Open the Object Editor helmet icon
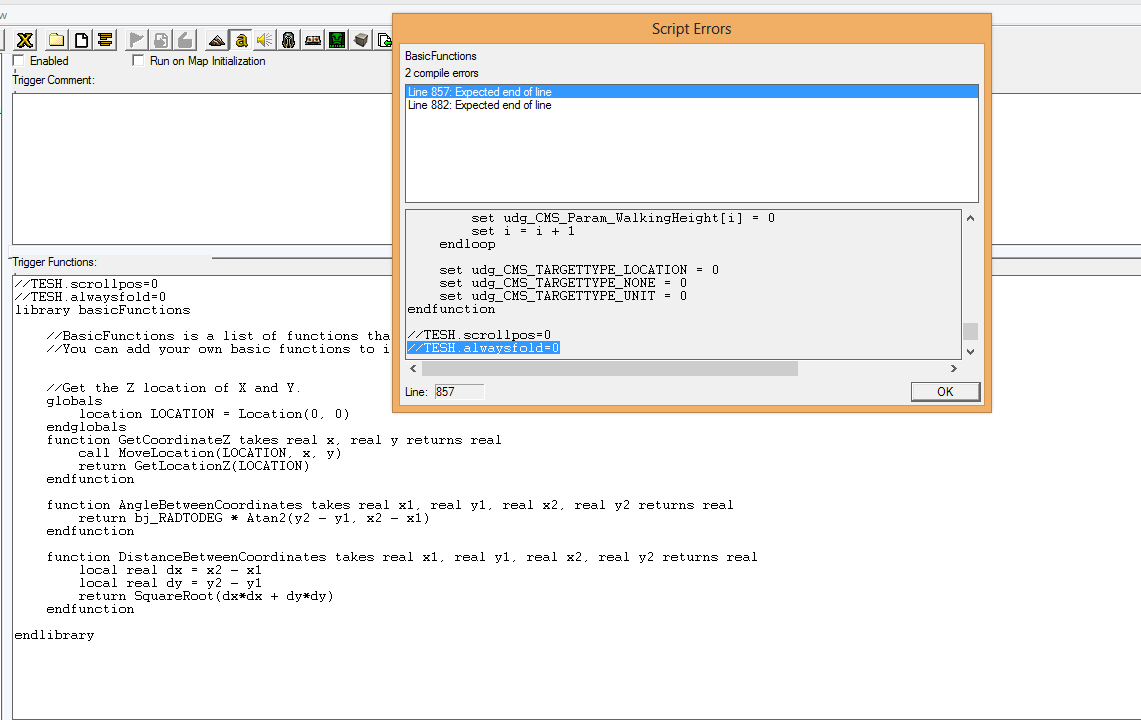Viewport: 1141px width, 720px height. pyautogui.click(x=289, y=40)
